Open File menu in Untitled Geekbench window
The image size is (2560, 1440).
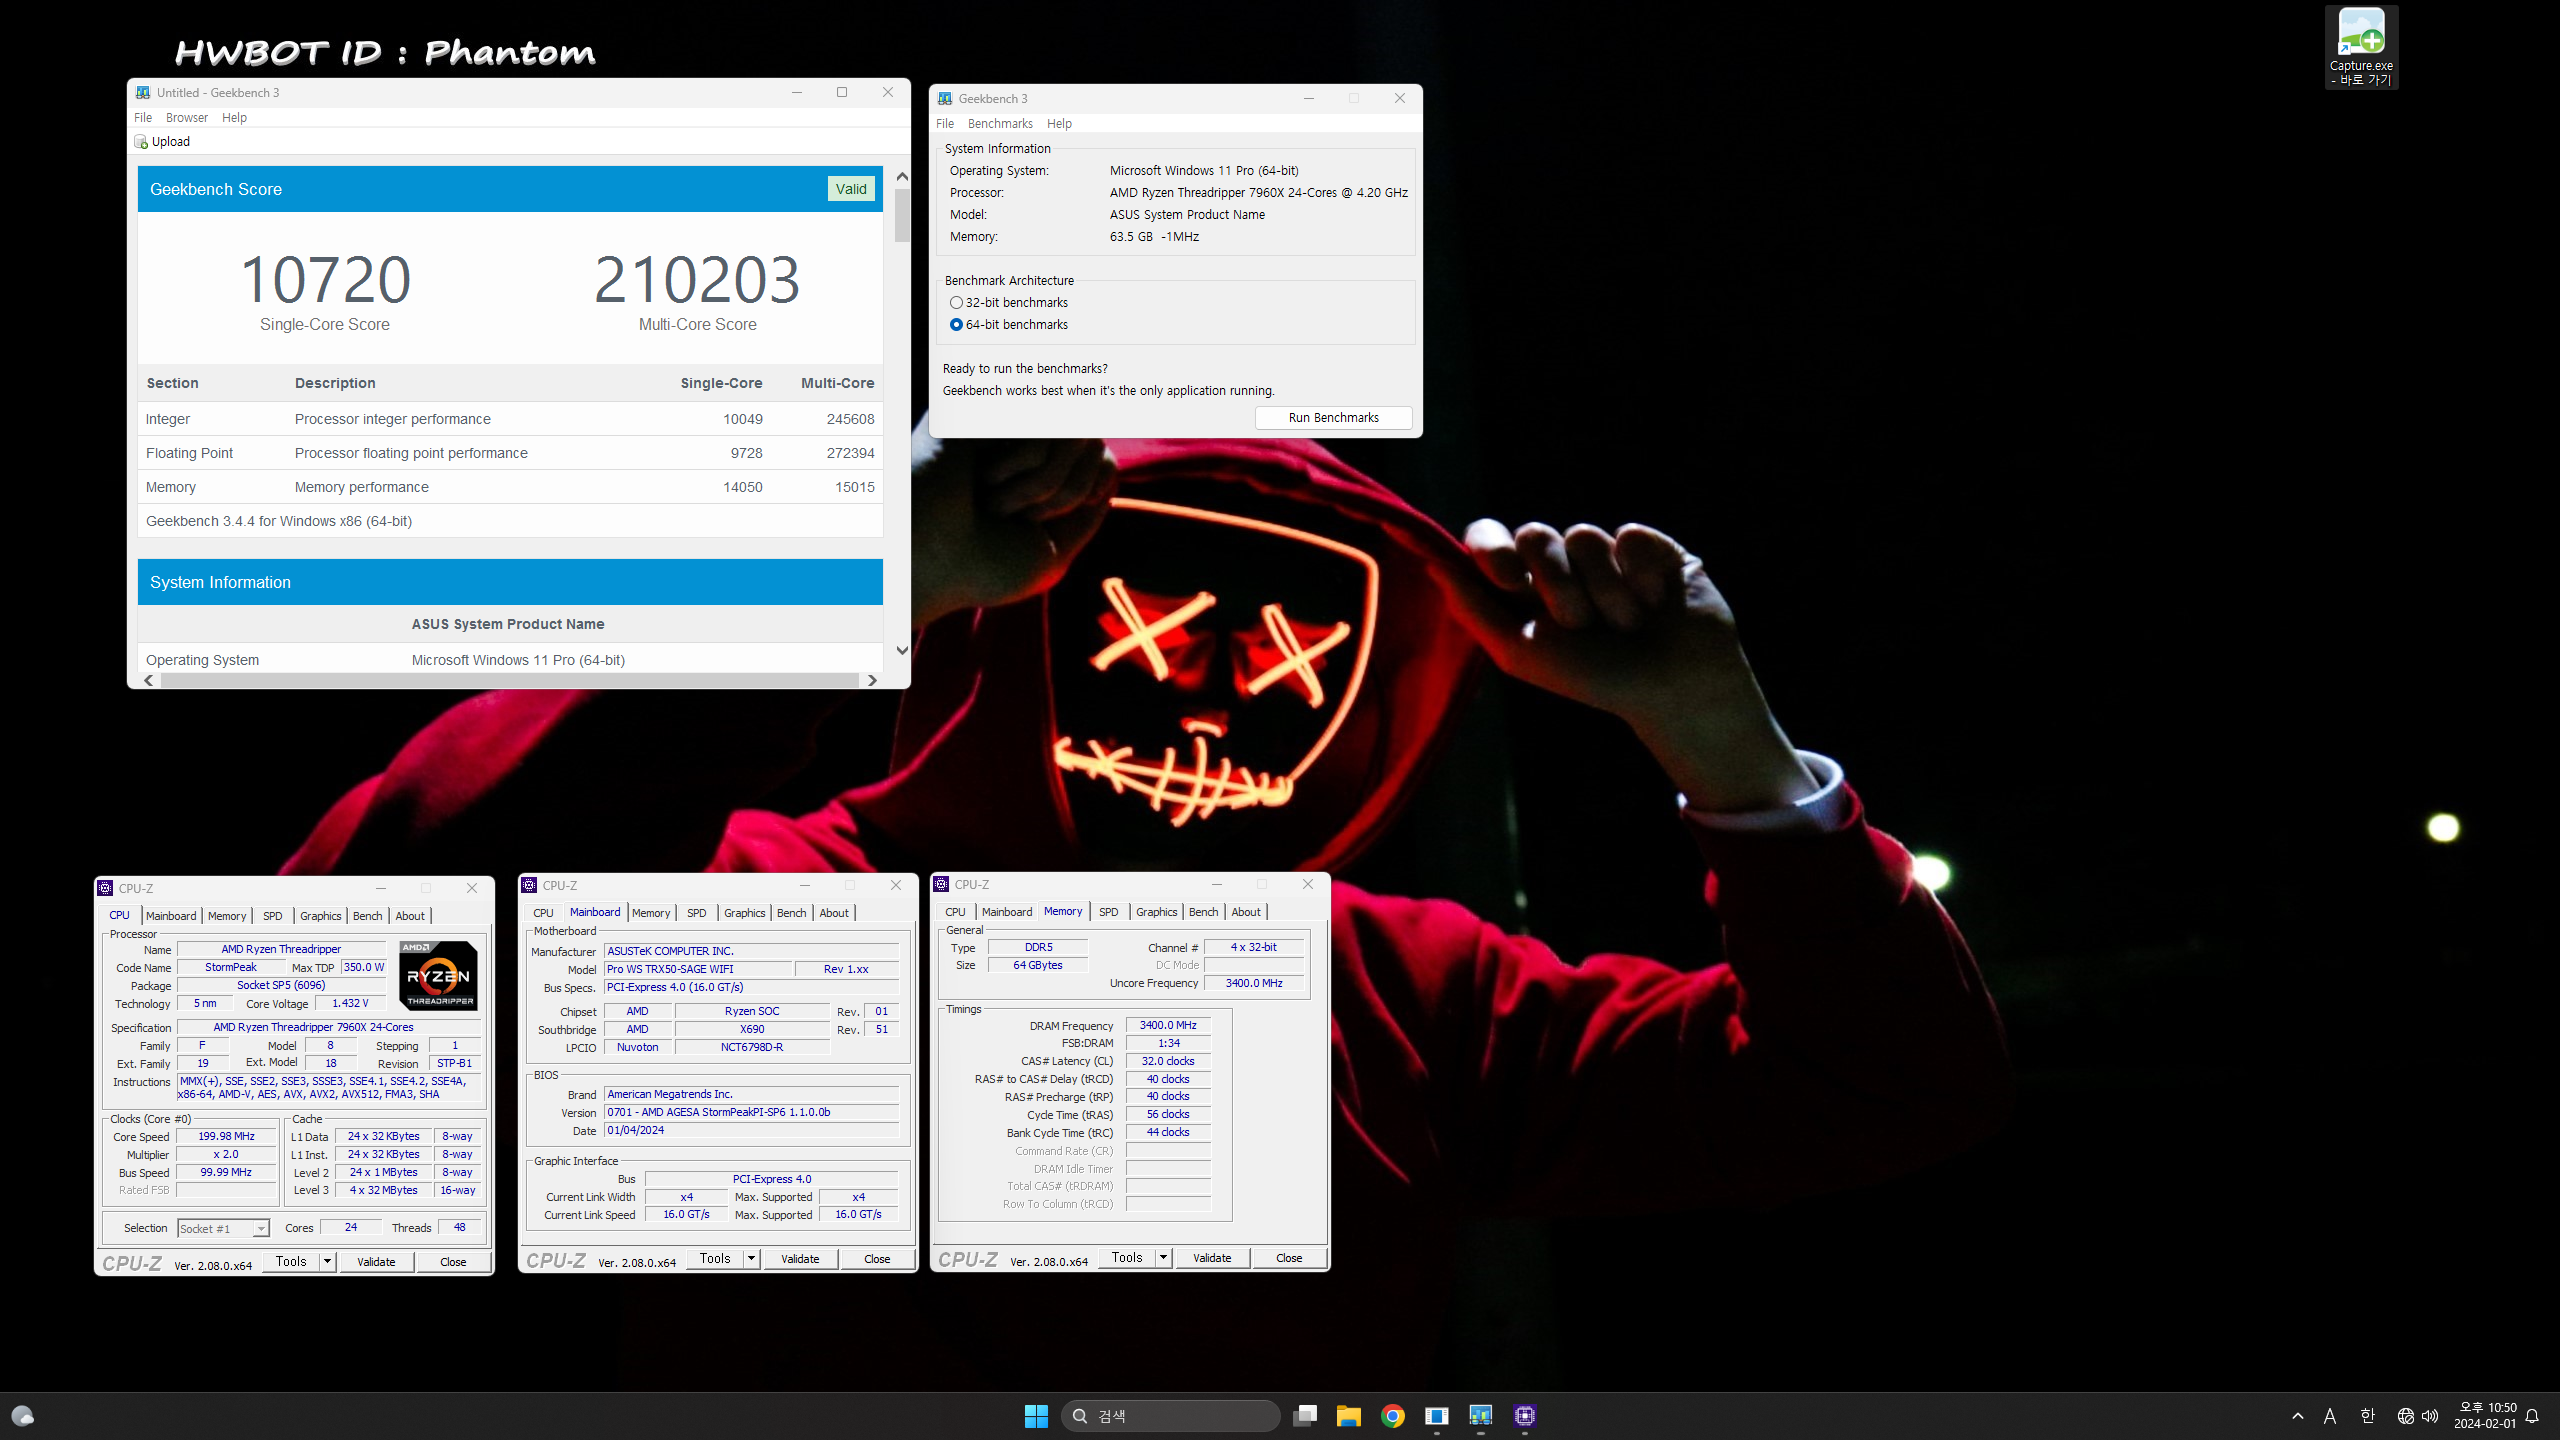(x=143, y=118)
